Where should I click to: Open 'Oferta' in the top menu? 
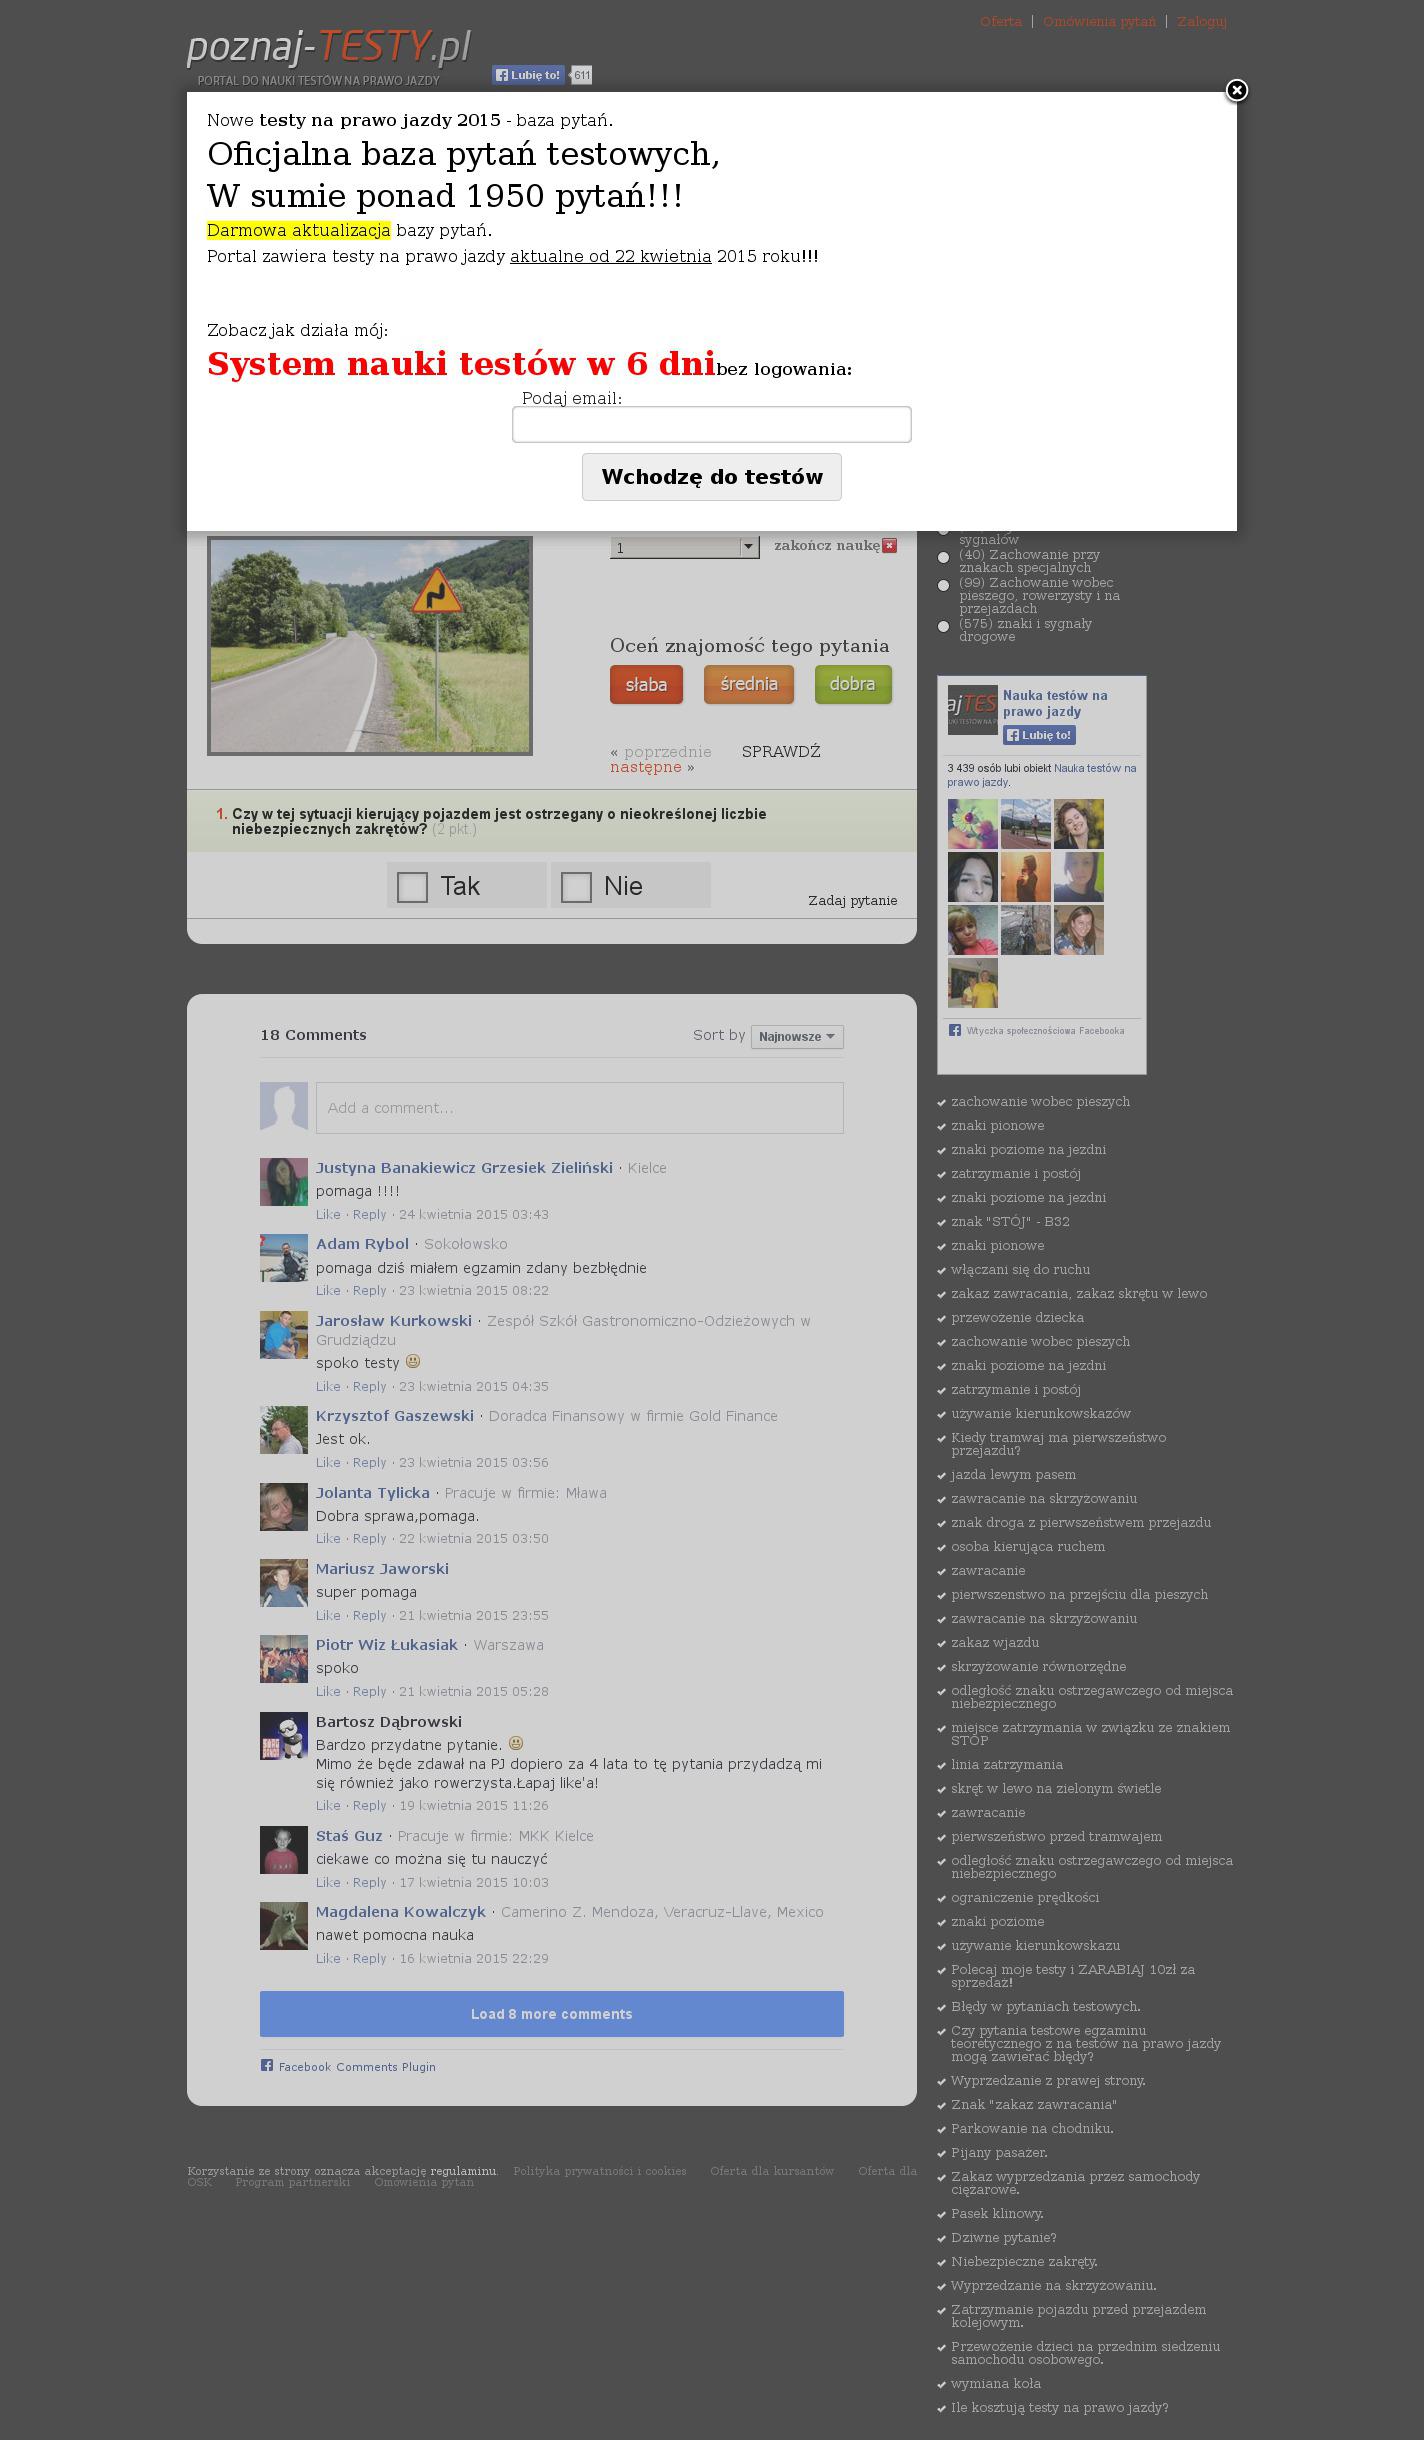[1001, 21]
